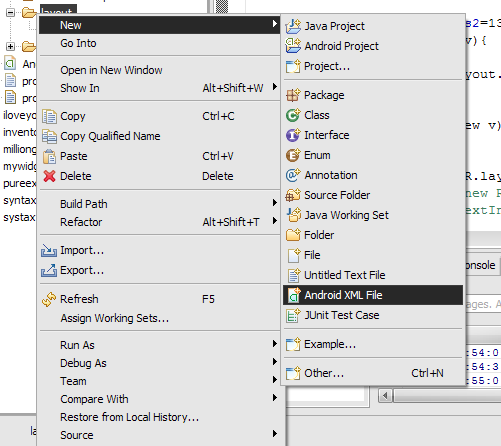Choose Restore from Local History...
The width and height of the screenshot is (501, 446).
click(160, 417)
